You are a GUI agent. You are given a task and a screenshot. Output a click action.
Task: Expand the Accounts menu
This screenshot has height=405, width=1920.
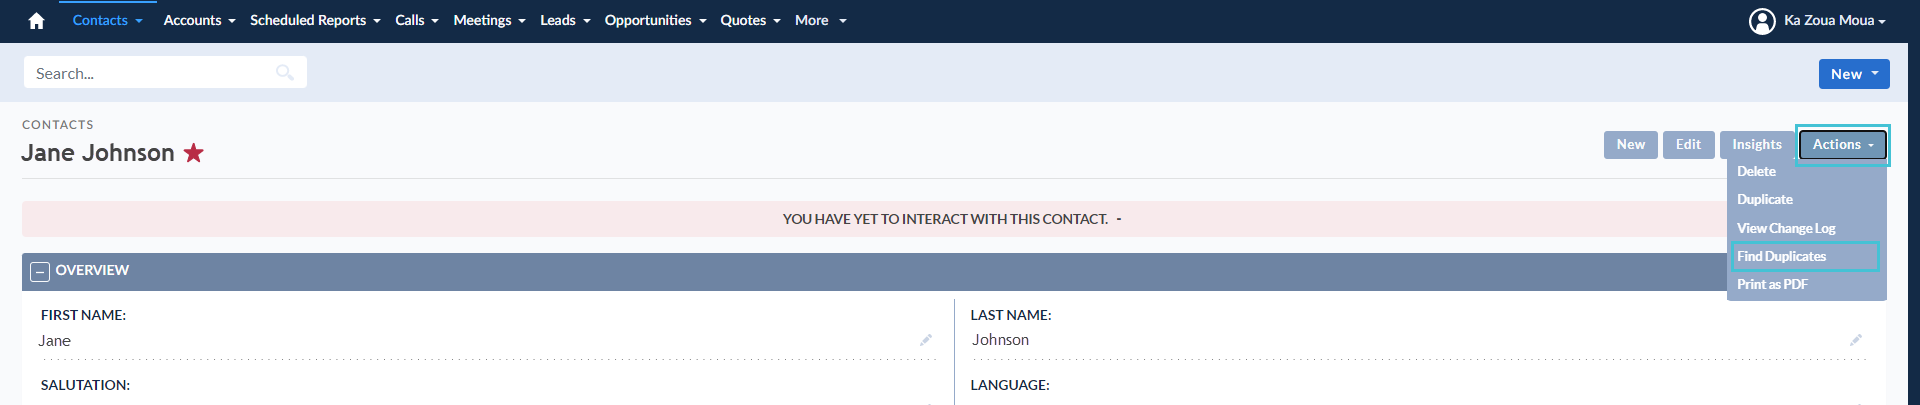tap(200, 21)
